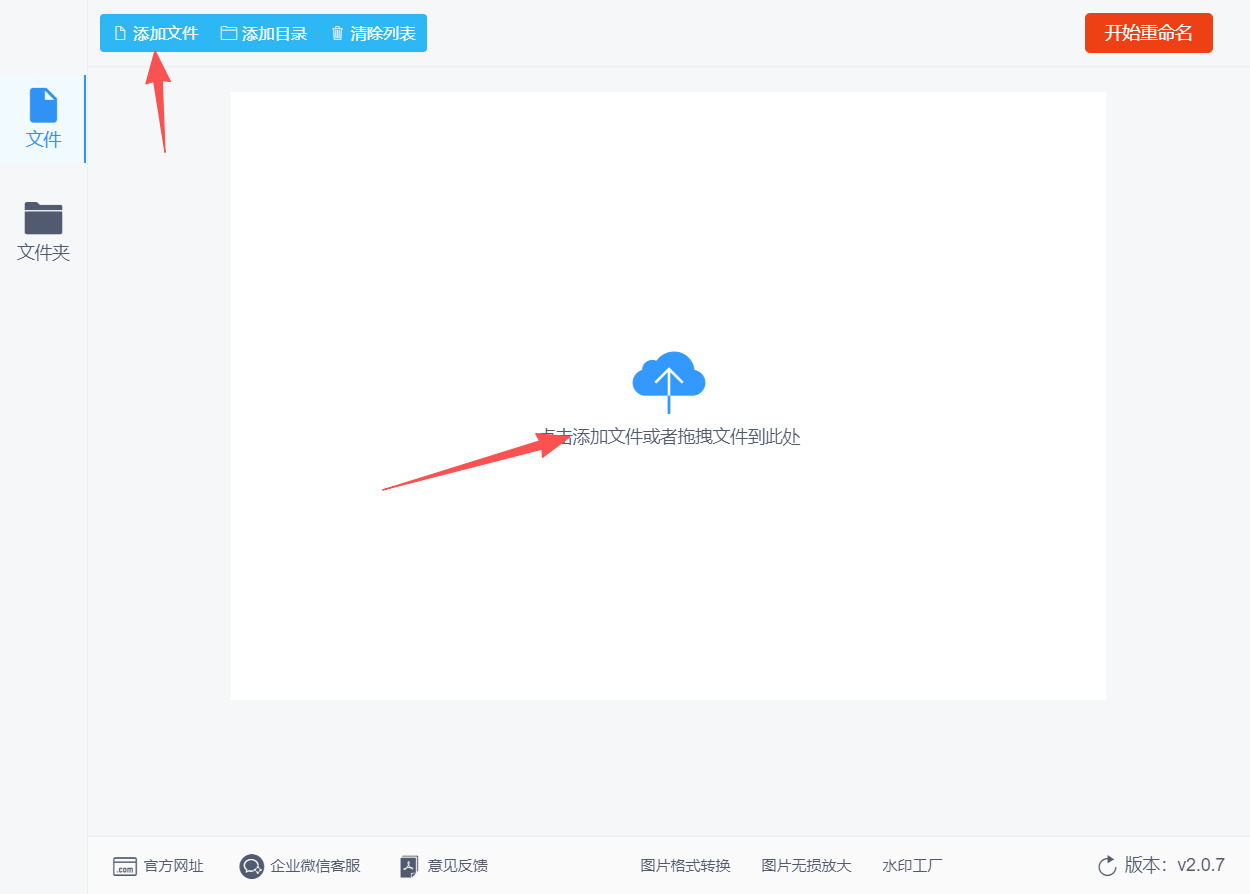Click the cloud upload icon

(x=669, y=382)
